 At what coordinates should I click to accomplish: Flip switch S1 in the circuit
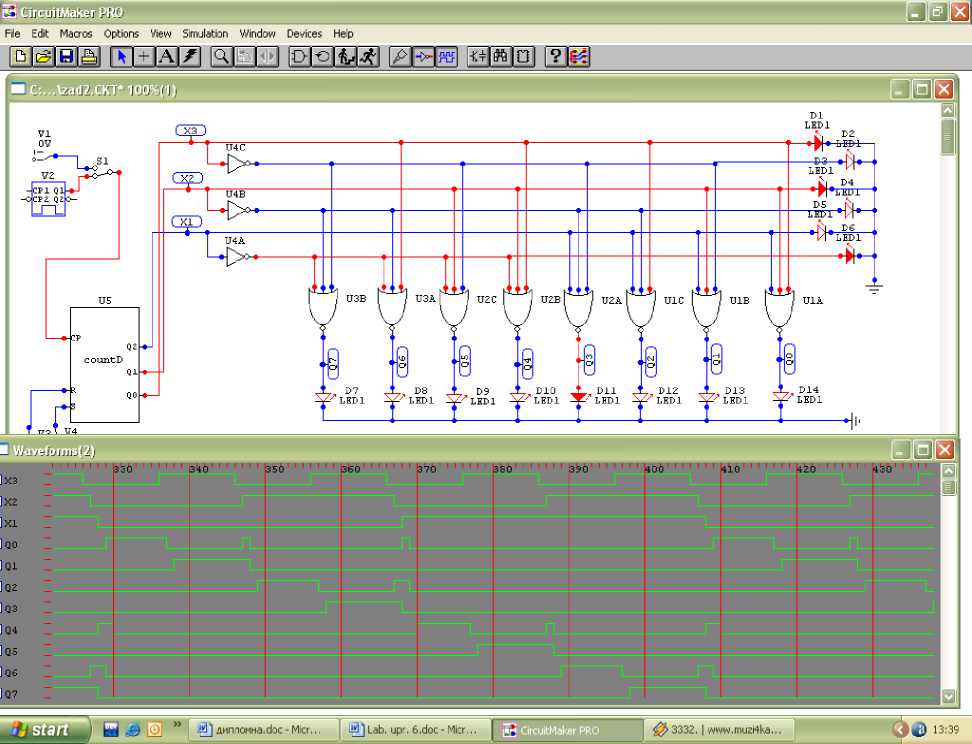coord(100,172)
